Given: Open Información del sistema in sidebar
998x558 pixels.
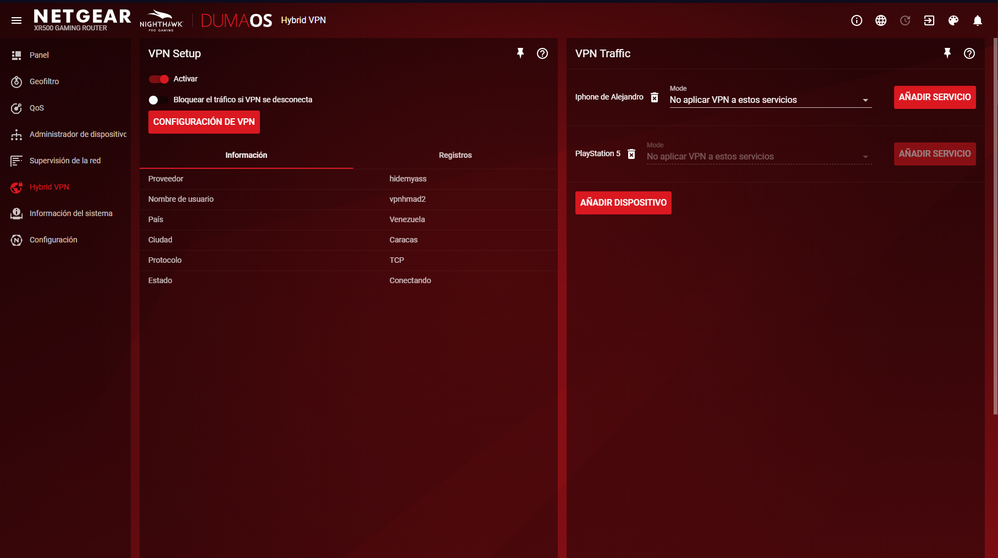Looking at the screenshot, I should (71, 214).
